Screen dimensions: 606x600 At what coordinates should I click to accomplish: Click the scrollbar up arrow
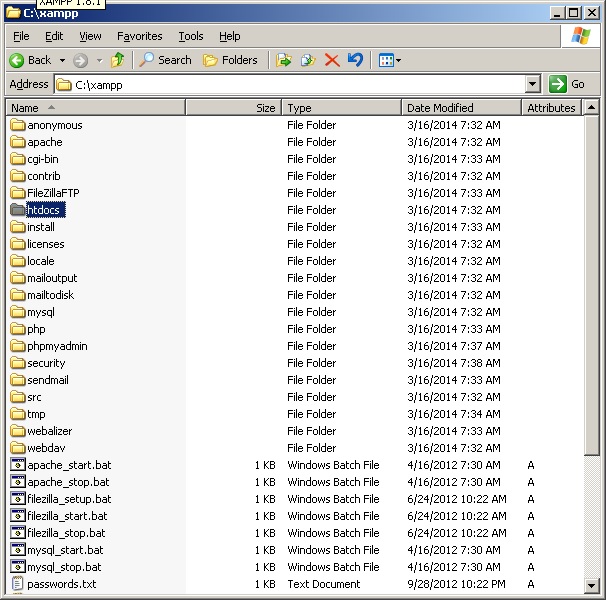click(591, 107)
